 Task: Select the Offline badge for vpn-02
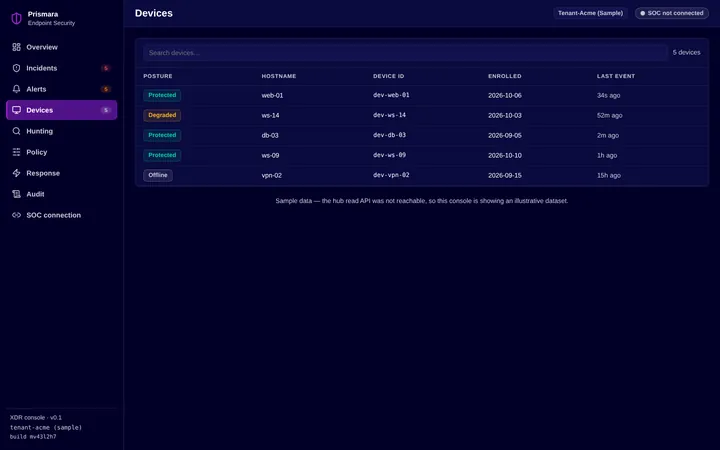click(x=158, y=175)
